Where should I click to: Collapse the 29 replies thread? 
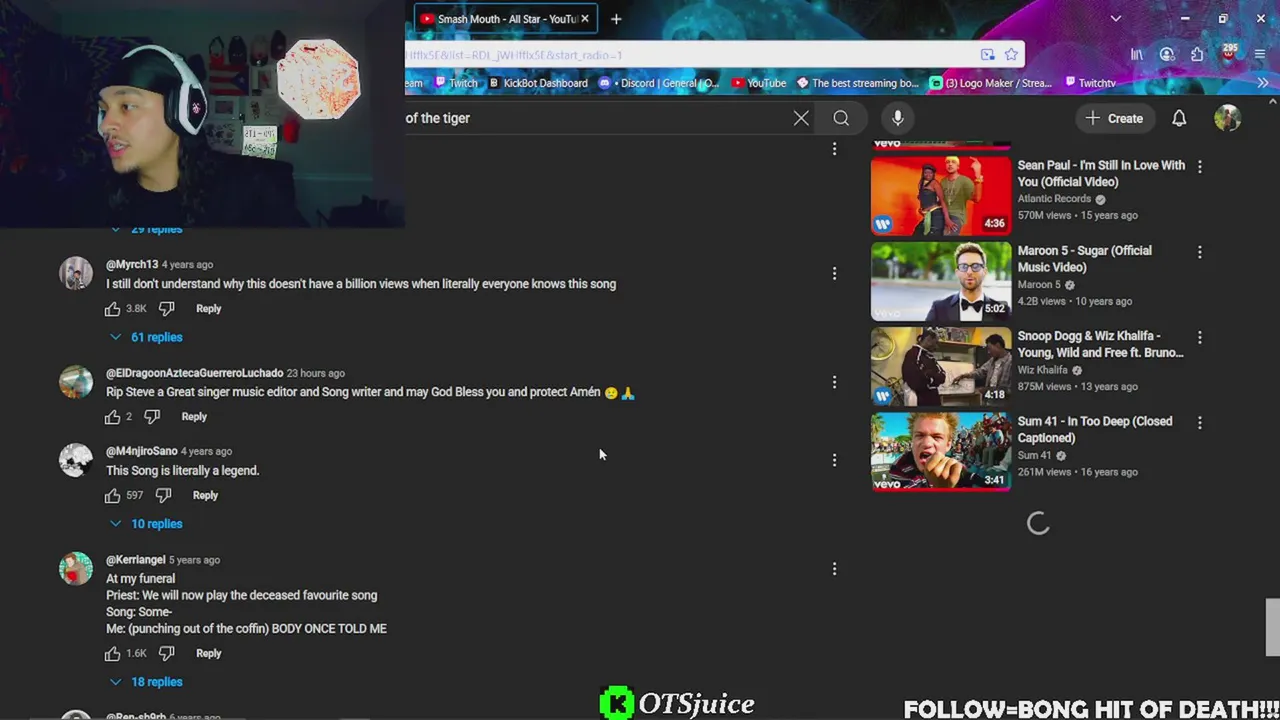(147, 229)
